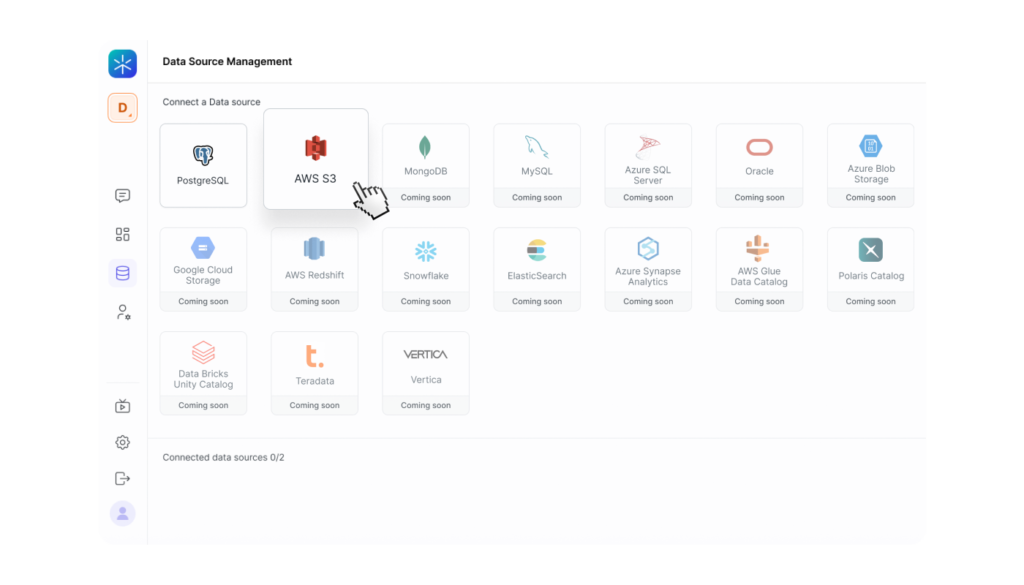This screenshot has width=1024, height=585.
Task: Click the AWS Redshift logo
Action: coord(314,249)
